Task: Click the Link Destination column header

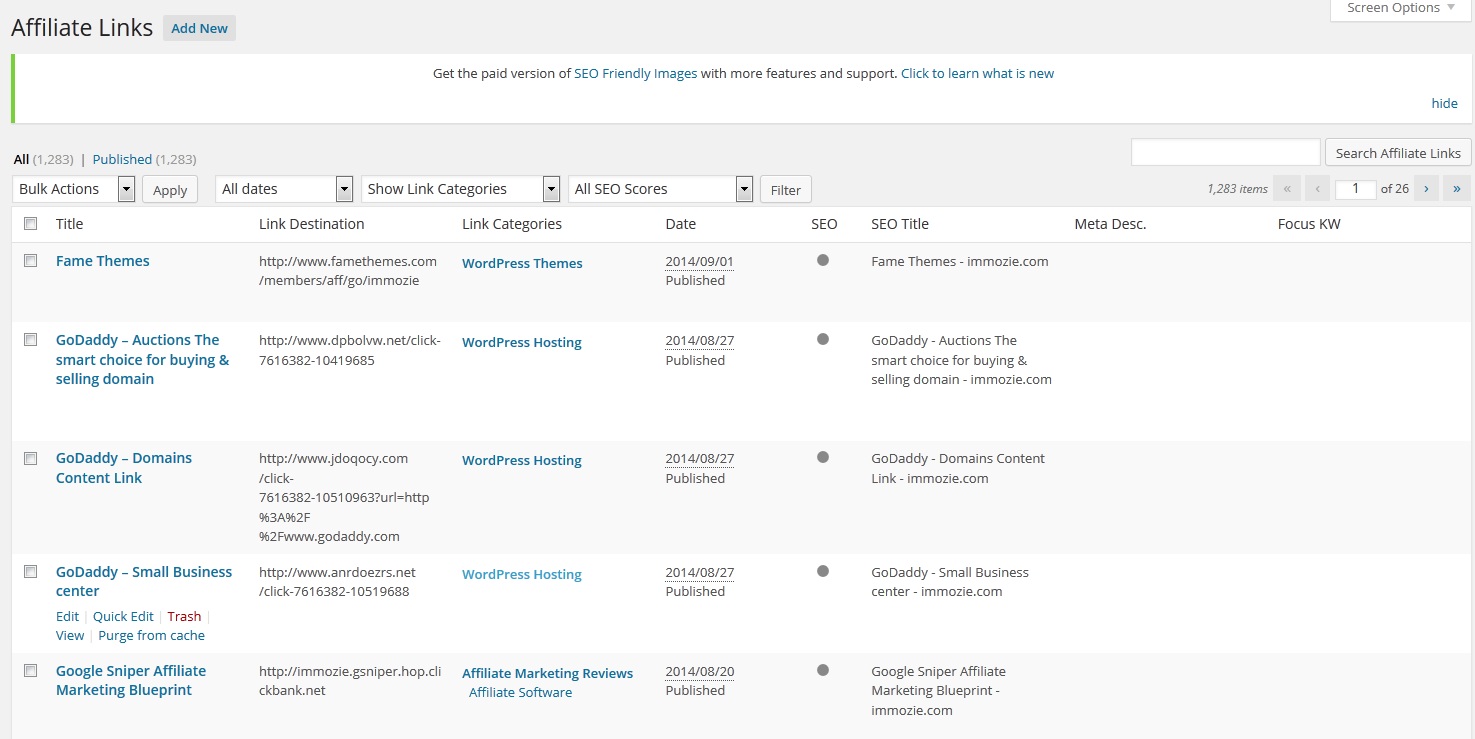Action: click(312, 224)
